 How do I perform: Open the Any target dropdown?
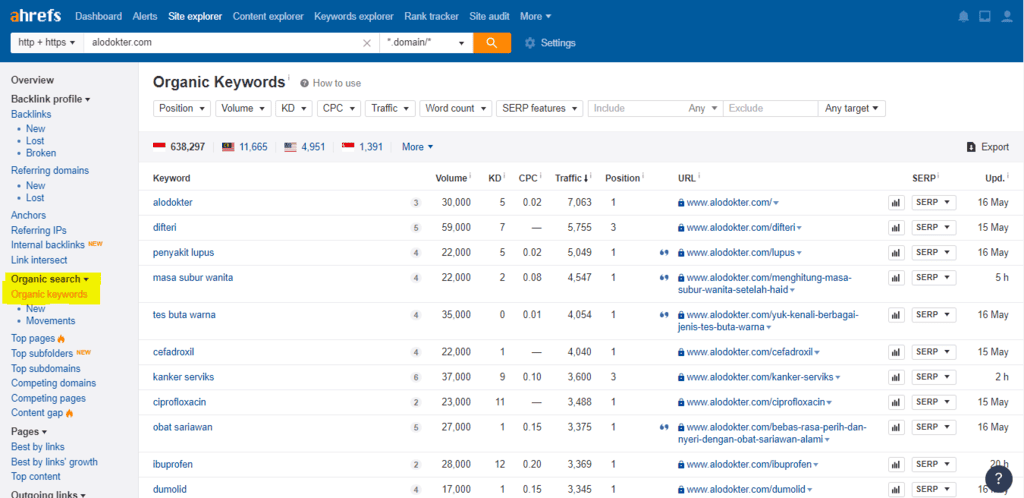tap(852, 108)
